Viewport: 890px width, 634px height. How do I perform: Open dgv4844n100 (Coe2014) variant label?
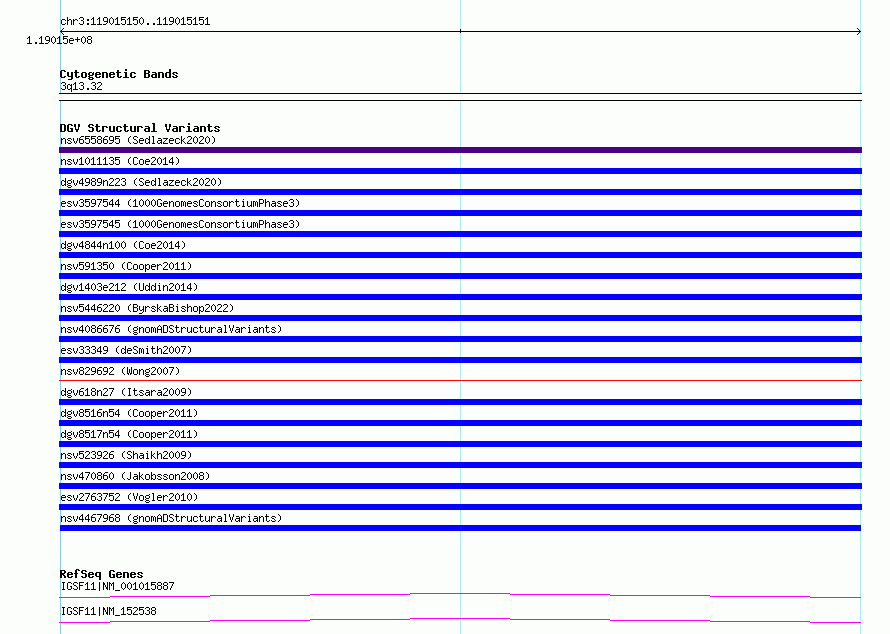123,245
